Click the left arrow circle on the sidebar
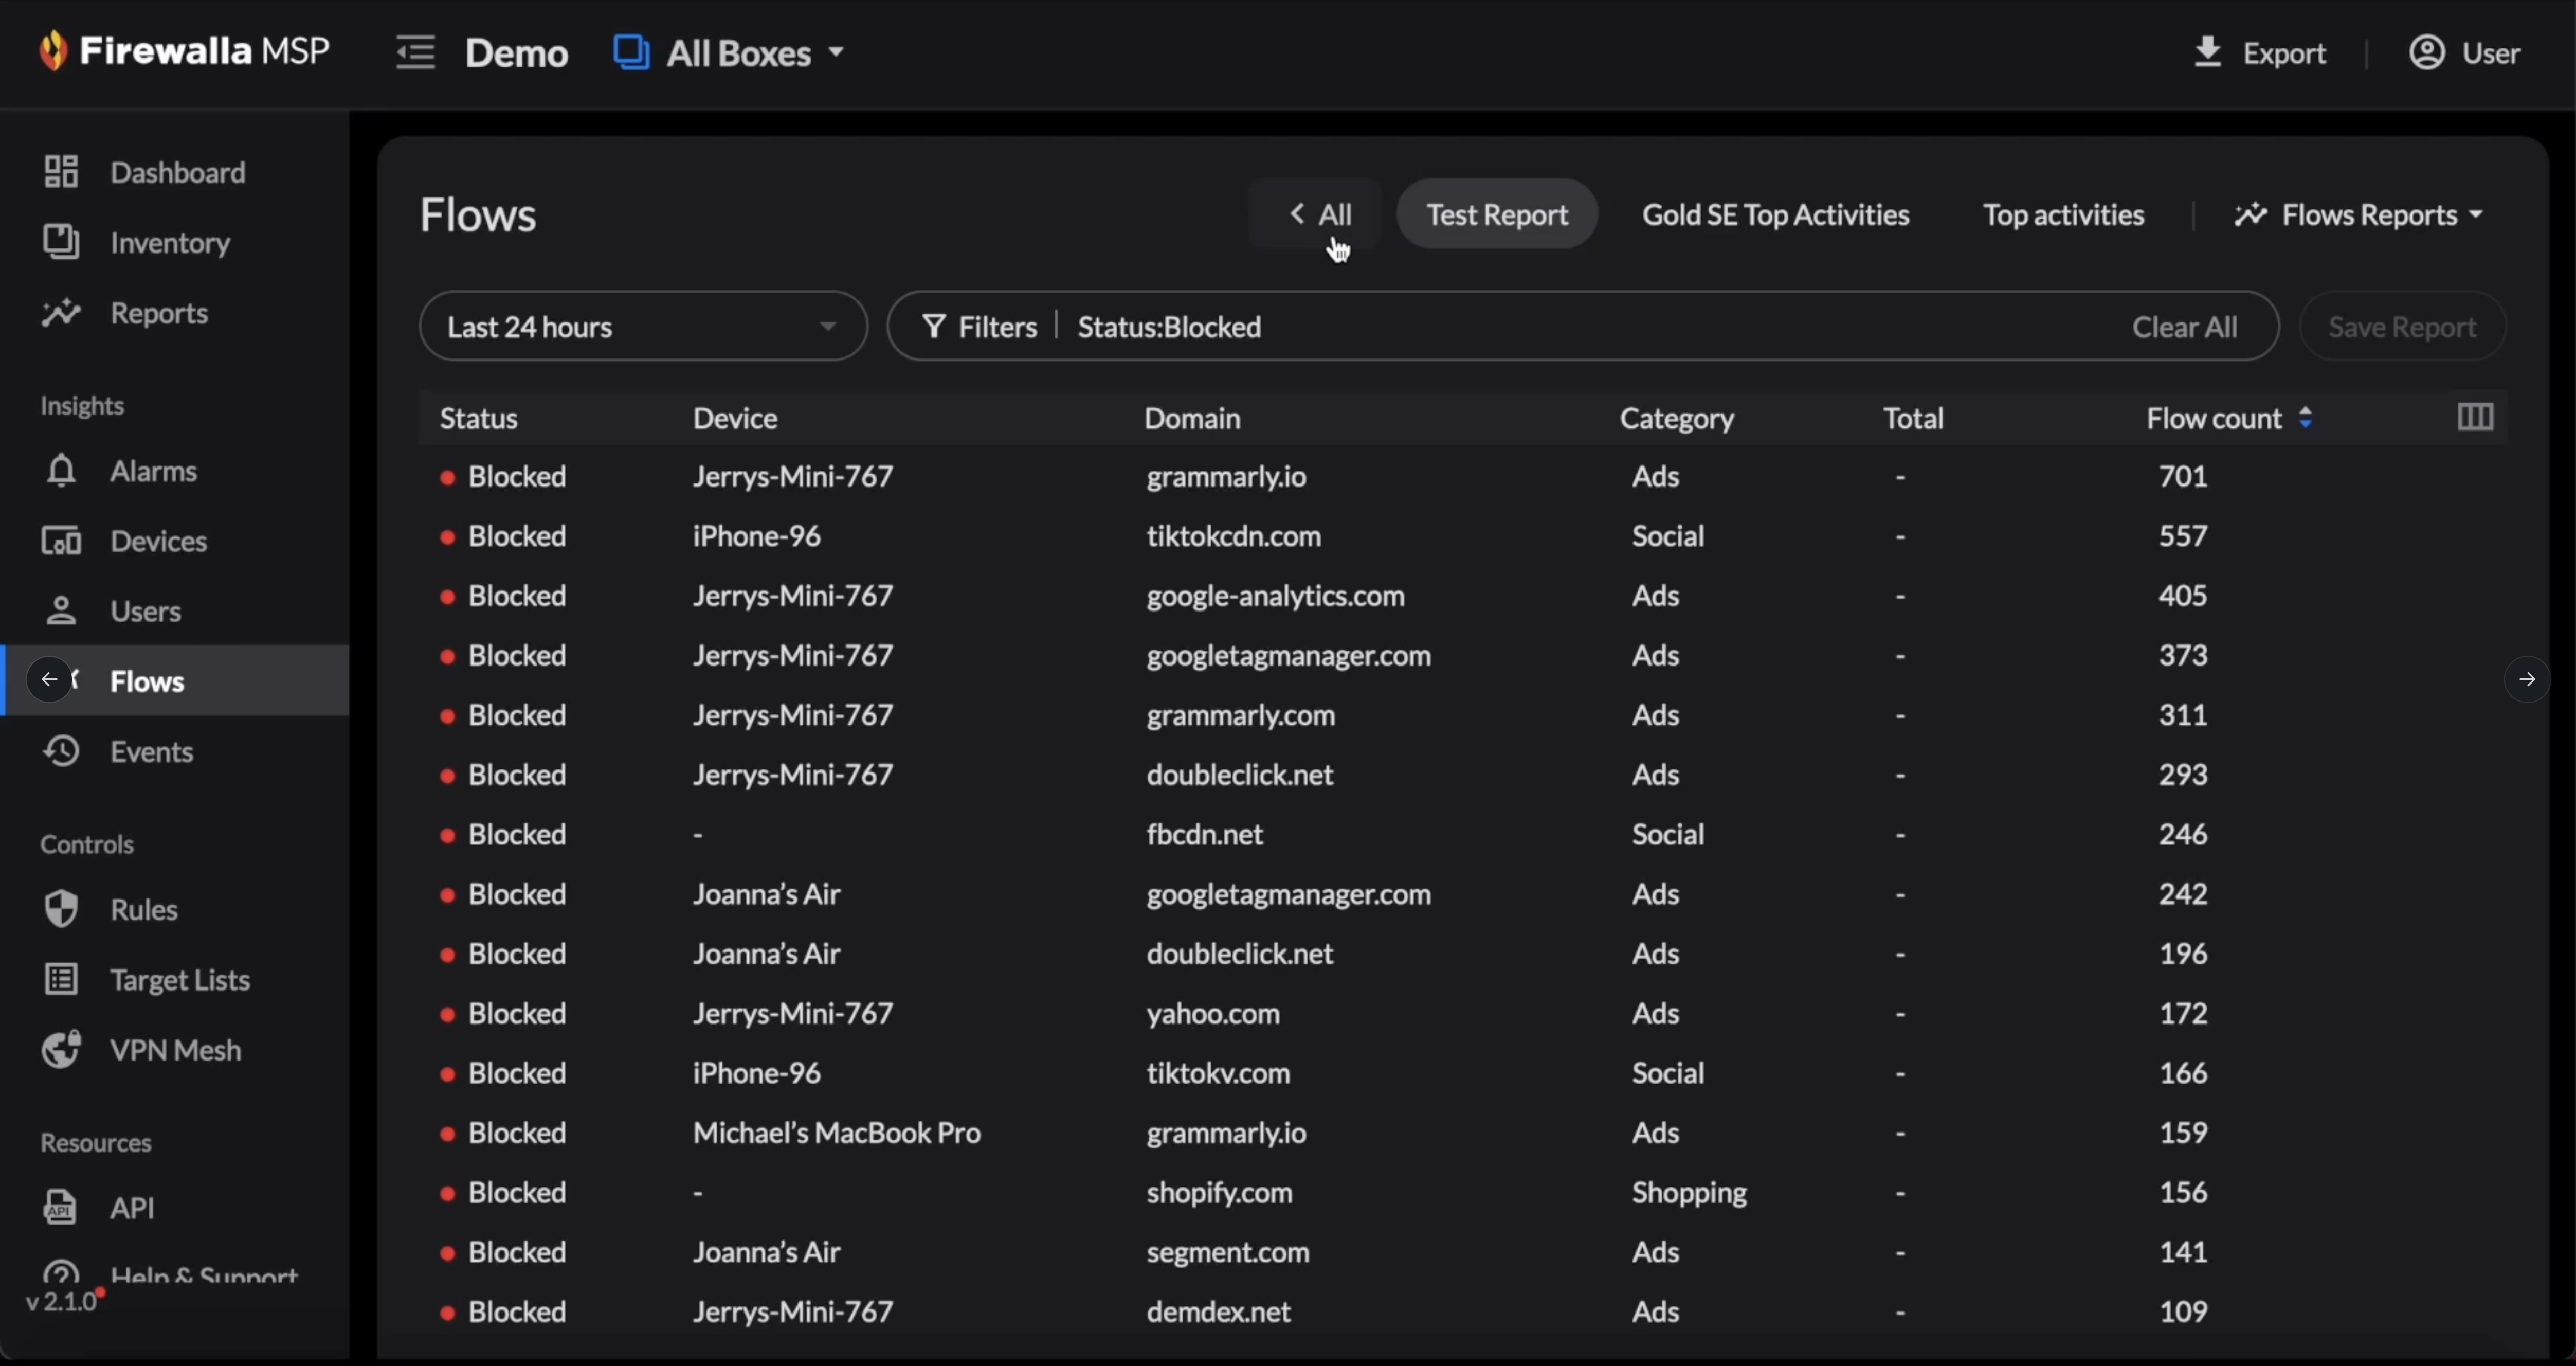 [x=49, y=680]
